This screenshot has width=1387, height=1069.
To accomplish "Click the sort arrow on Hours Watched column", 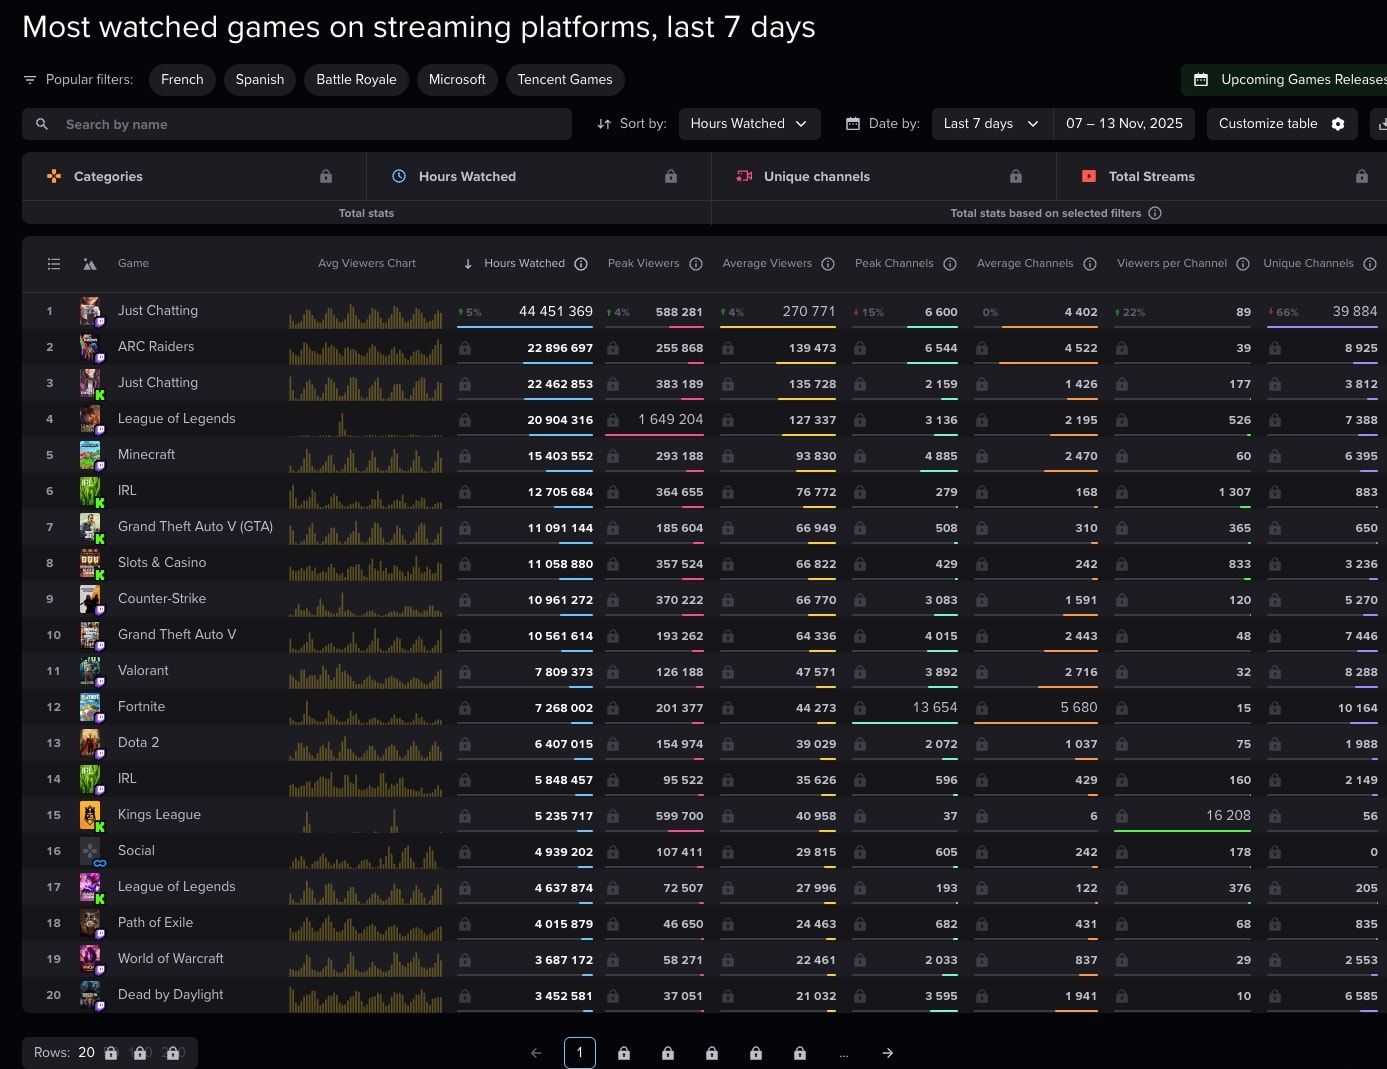I will click(x=468, y=264).
